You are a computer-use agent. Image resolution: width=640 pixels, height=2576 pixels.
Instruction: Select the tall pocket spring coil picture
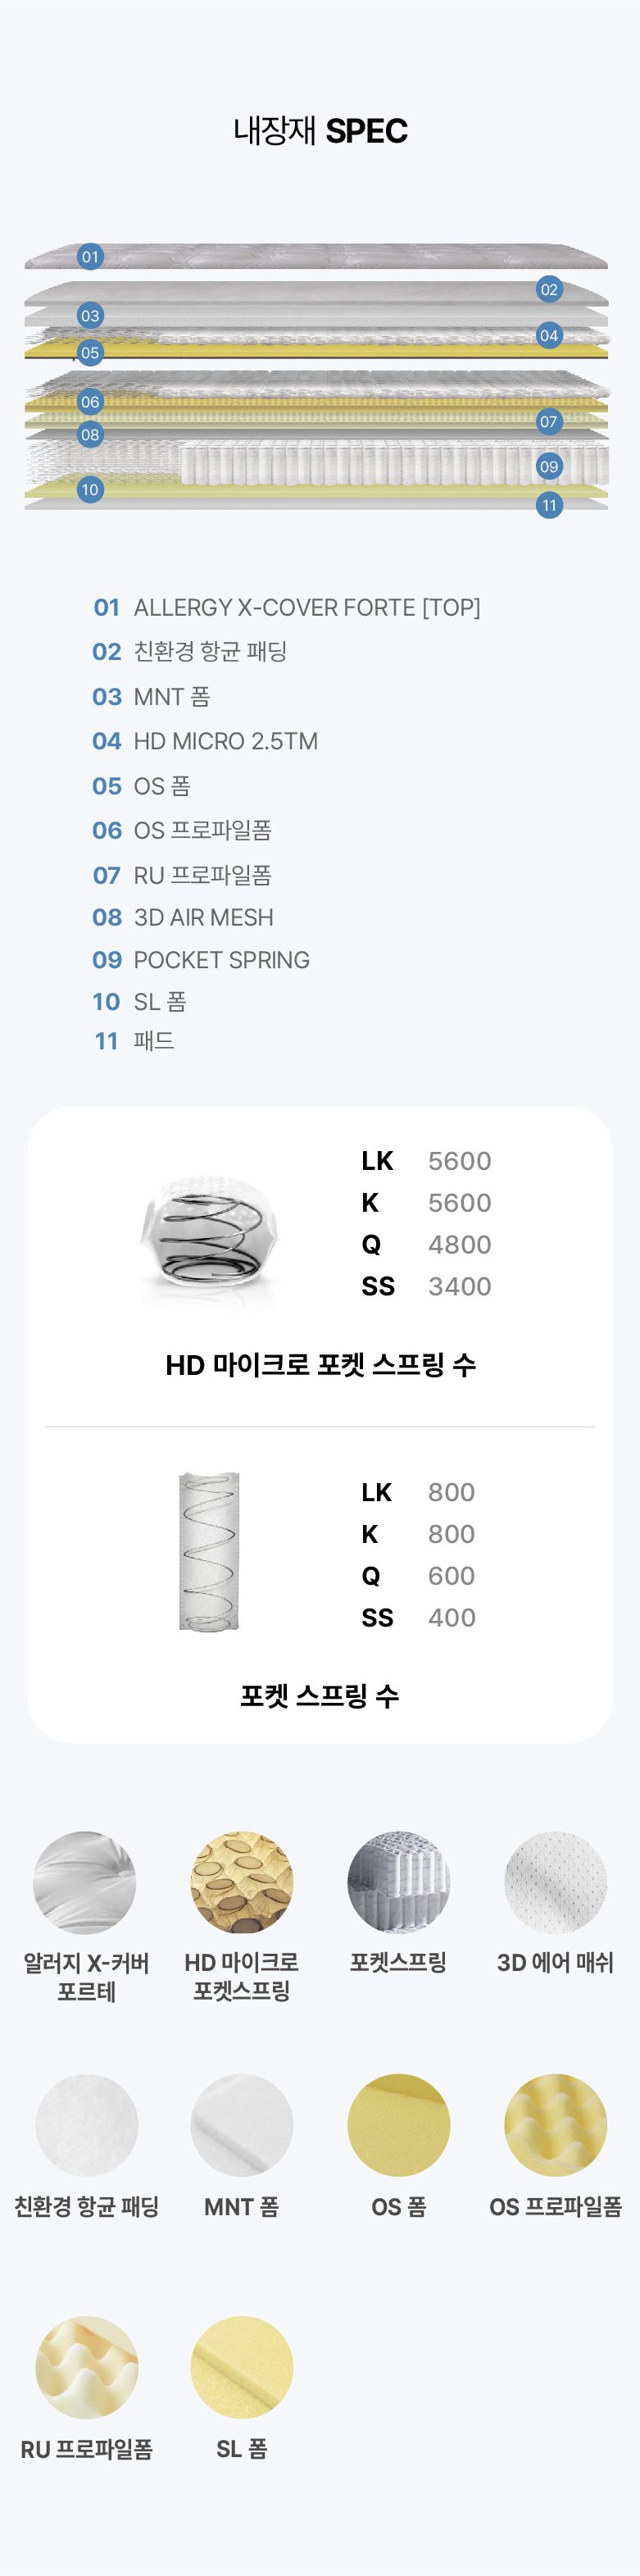click(x=209, y=1551)
